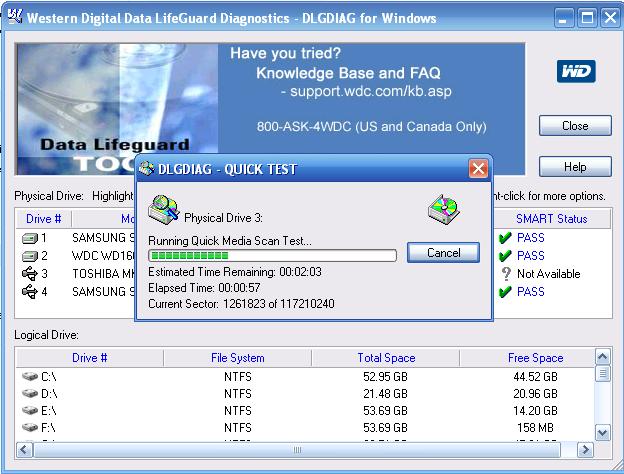624x474 pixels.
Task: Click the magnifier drive icon in Quick Test dialog
Action: pos(164,209)
